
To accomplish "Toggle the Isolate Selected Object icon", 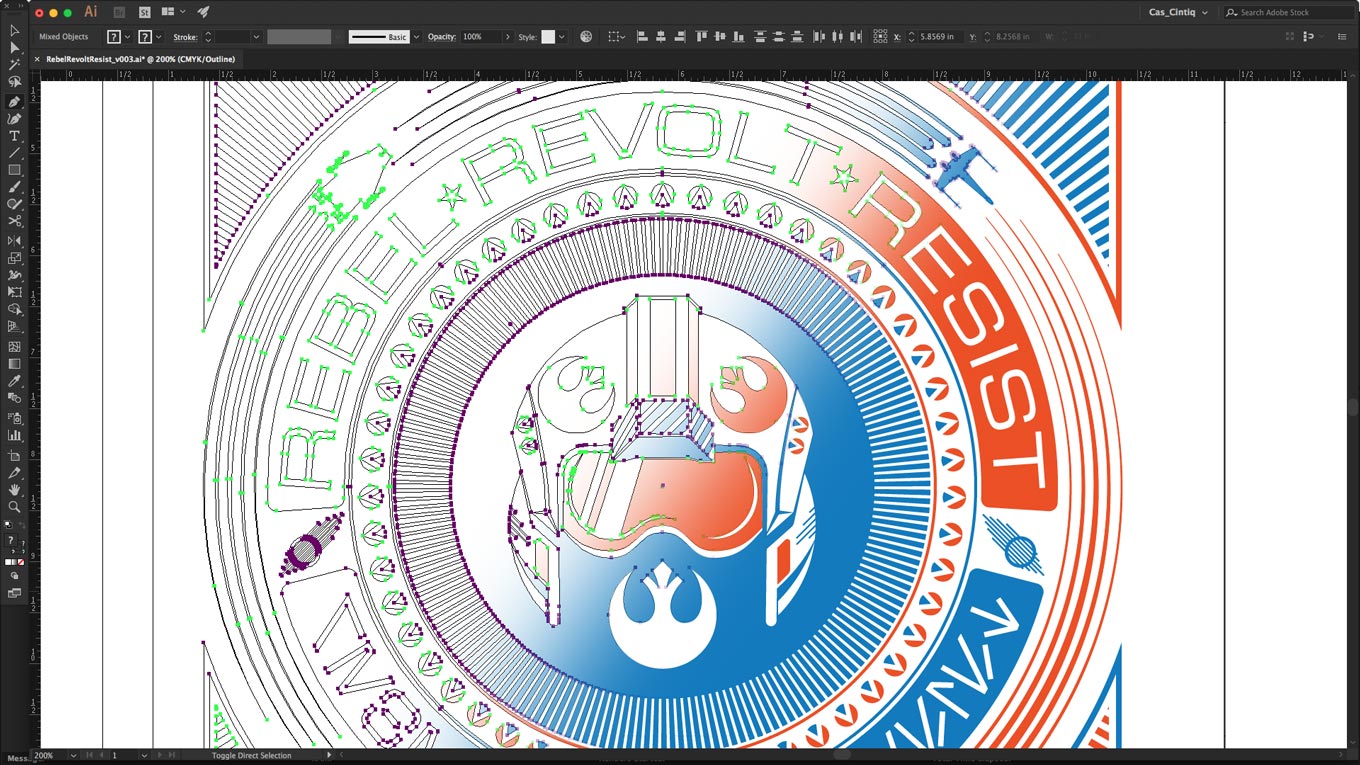I will pos(1290,37).
